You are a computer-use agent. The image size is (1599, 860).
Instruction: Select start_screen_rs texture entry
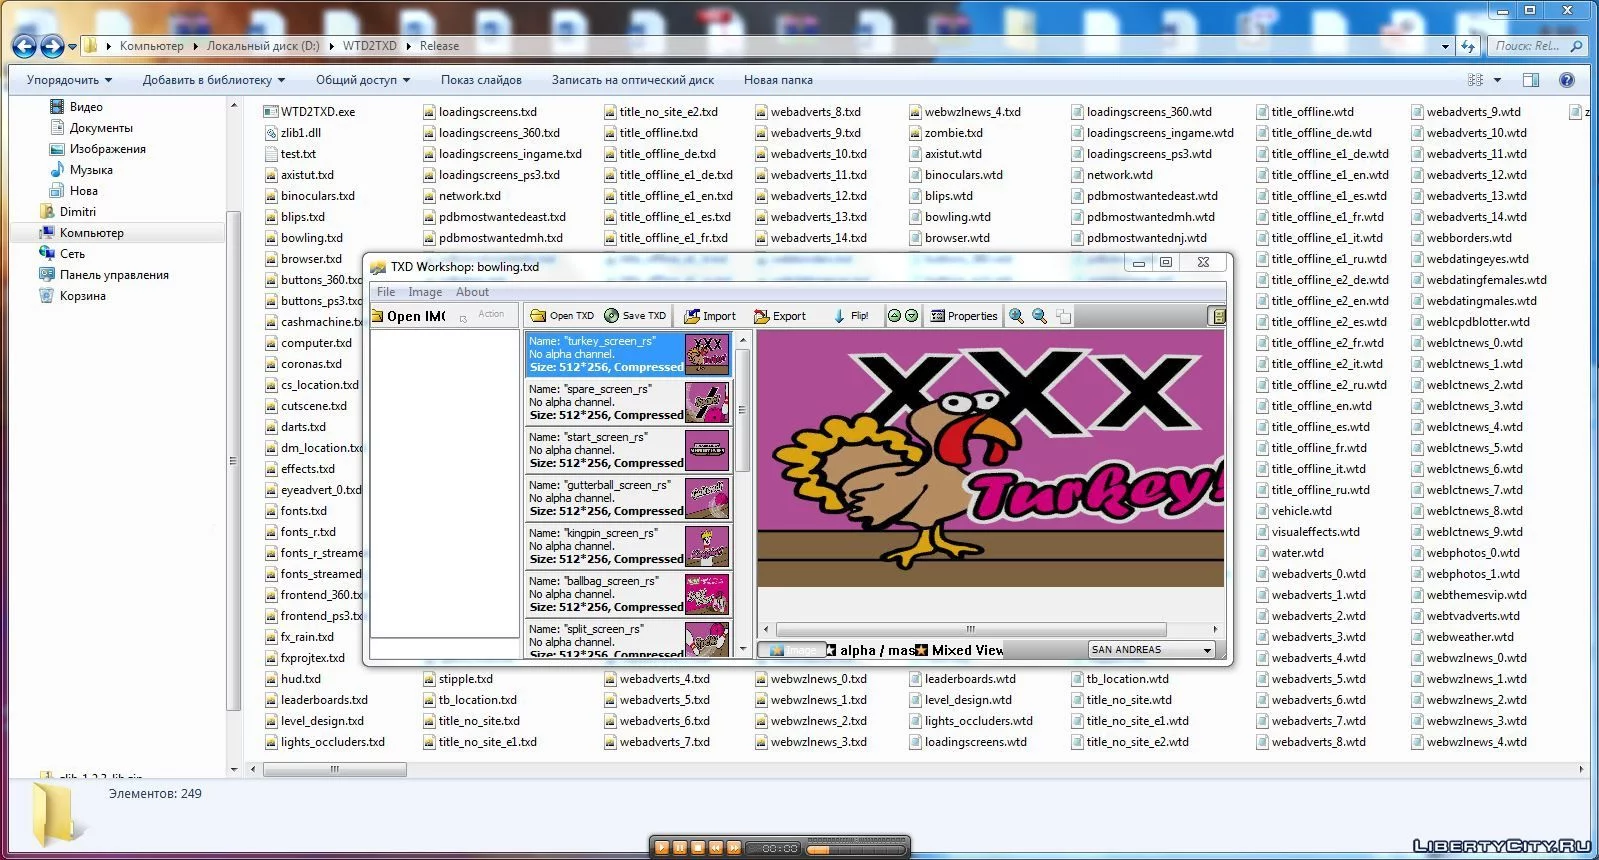(x=628, y=450)
